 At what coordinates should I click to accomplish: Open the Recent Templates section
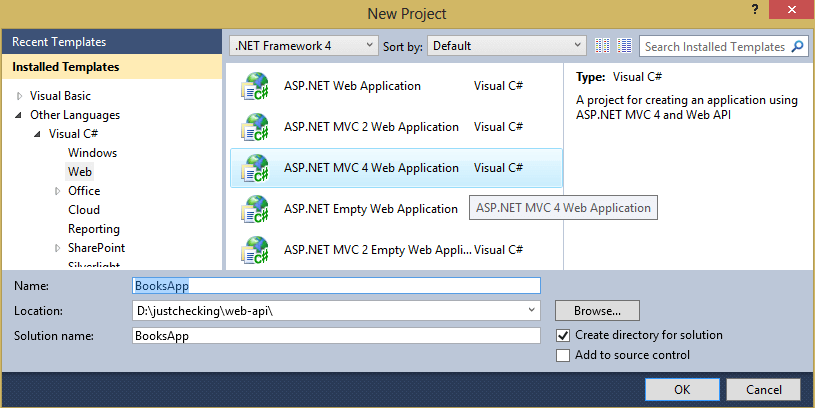pos(59,42)
